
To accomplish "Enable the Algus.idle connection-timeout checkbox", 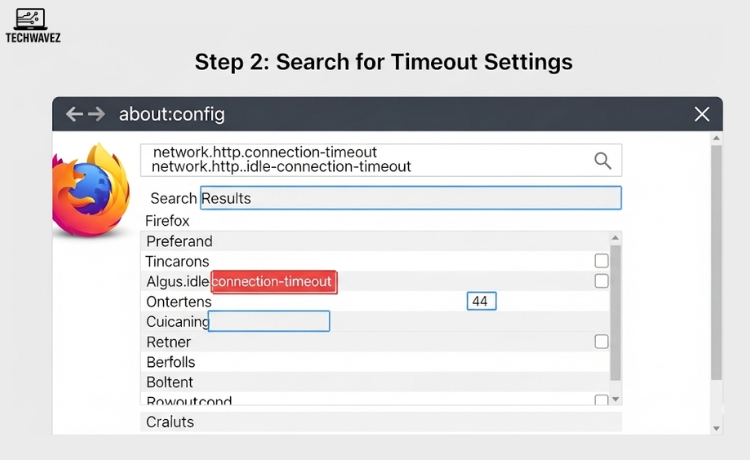I will coord(601,281).
